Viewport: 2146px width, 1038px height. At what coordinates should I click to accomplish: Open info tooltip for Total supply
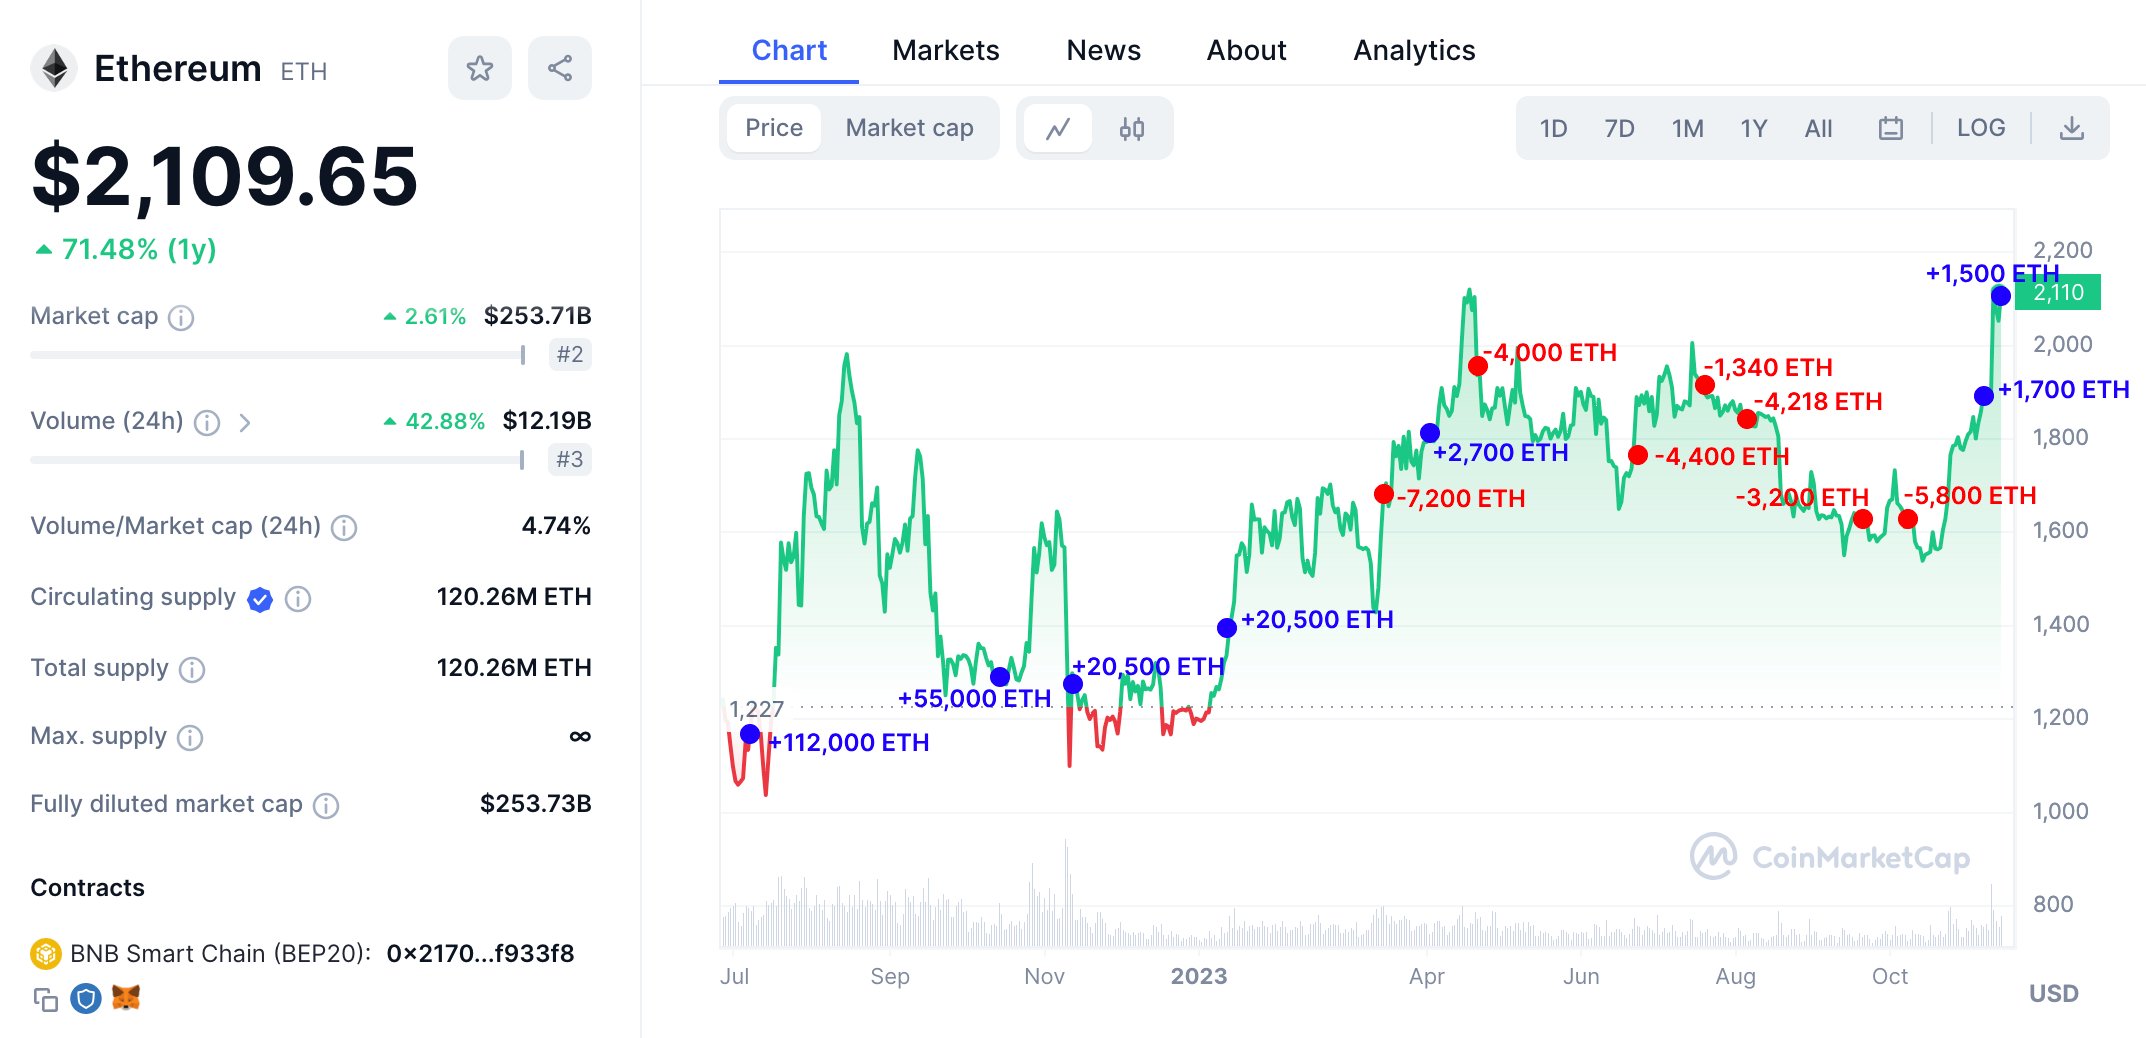[x=192, y=670]
